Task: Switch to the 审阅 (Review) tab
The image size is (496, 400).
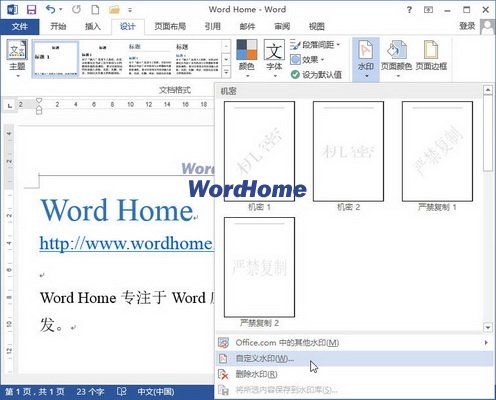Action: [282, 26]
